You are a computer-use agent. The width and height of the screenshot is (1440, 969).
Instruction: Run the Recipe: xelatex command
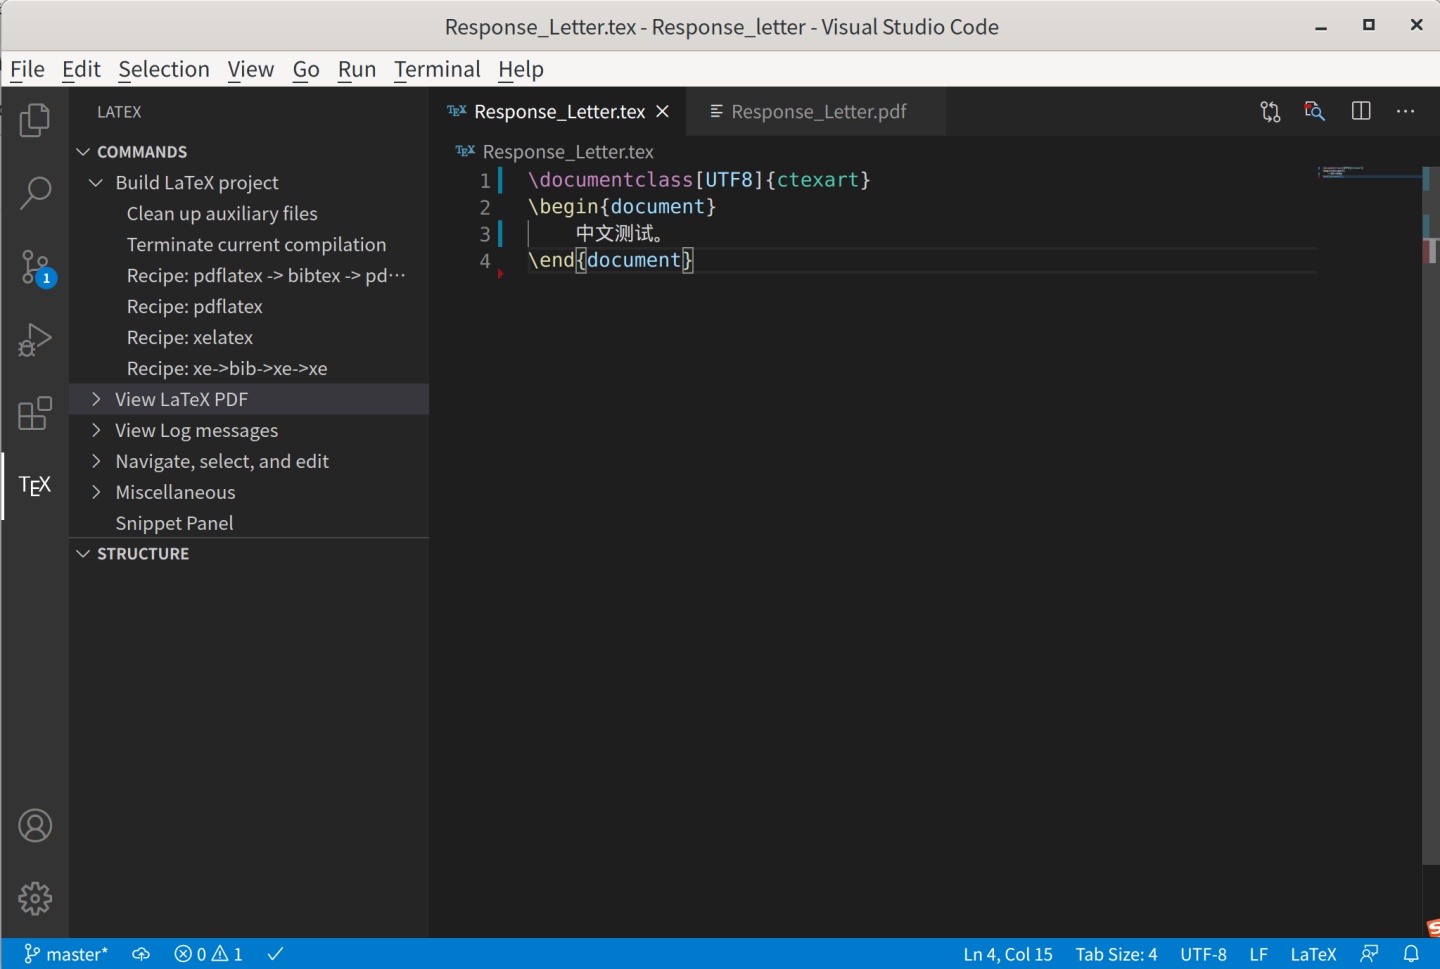click(190, 337)
